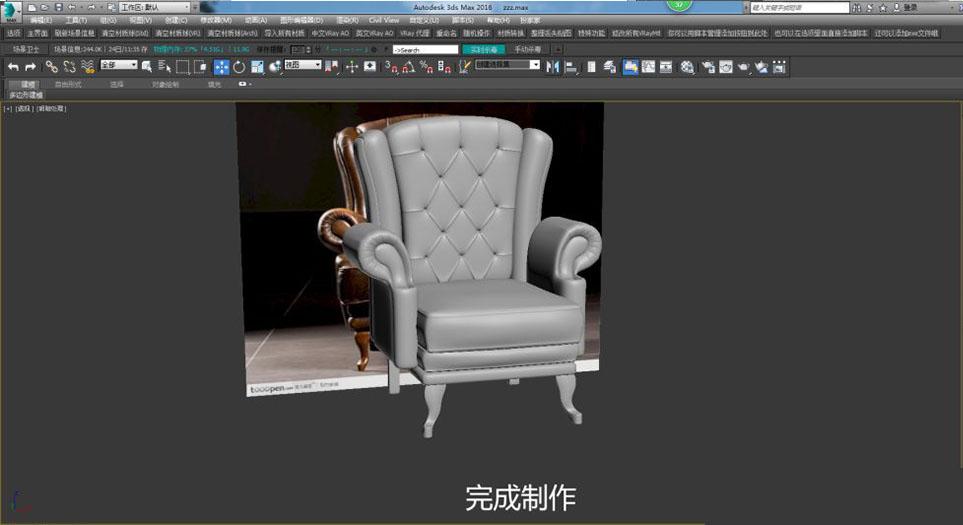This screenshot has height=525, width=963.
Task: Activate the Select Object tool
Action: (x=147, y=67)
